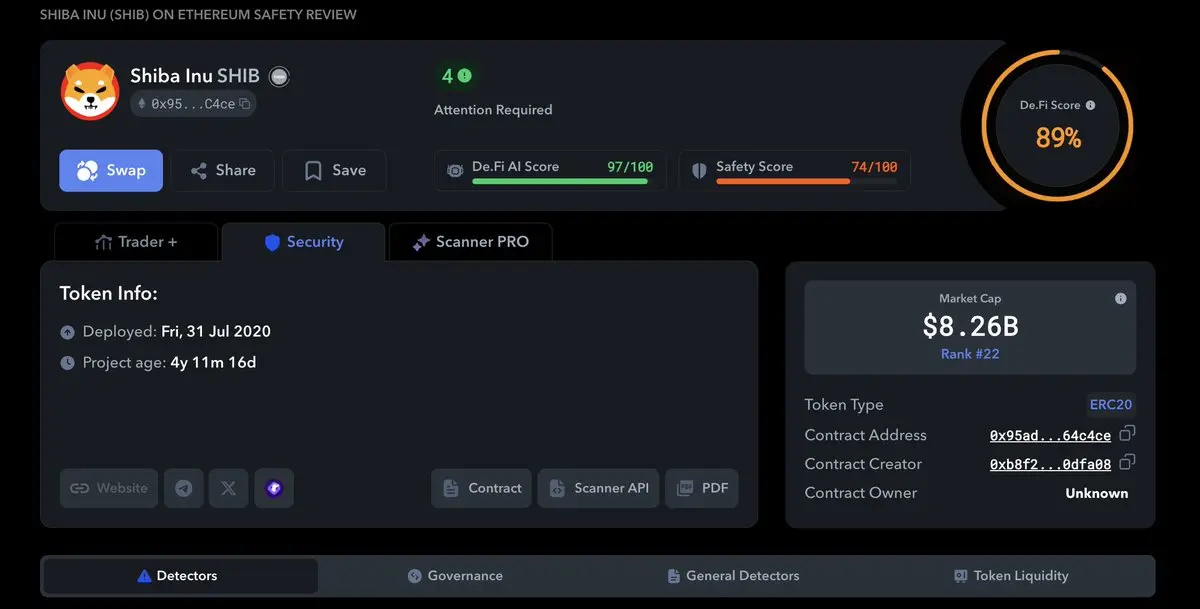The image size is (1200, 609).
Task: Download the PDF report
Action: pos(702,488)
